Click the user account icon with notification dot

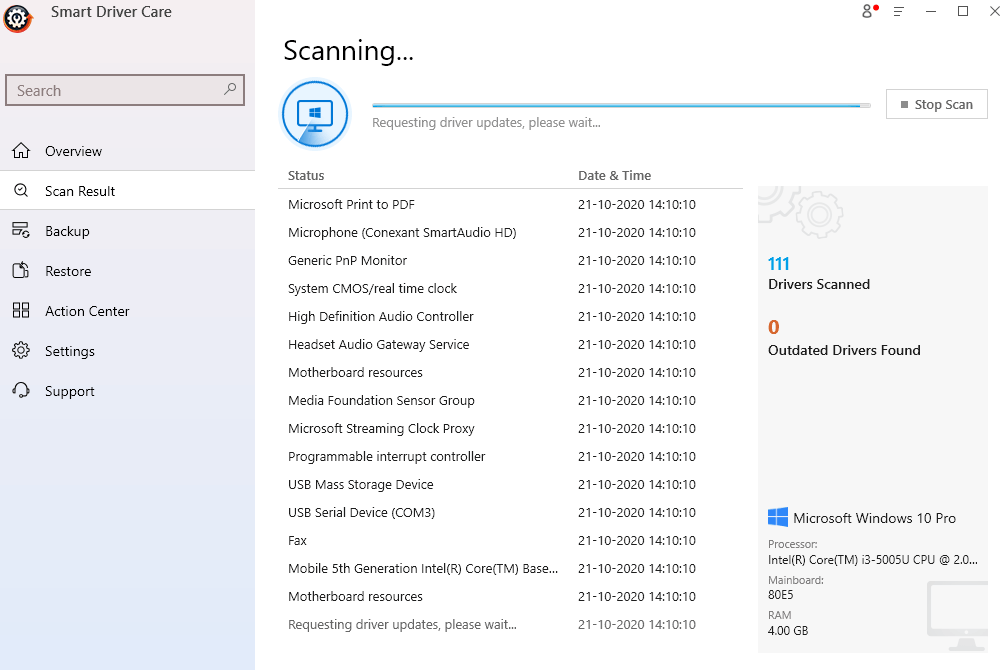[866, 11]
